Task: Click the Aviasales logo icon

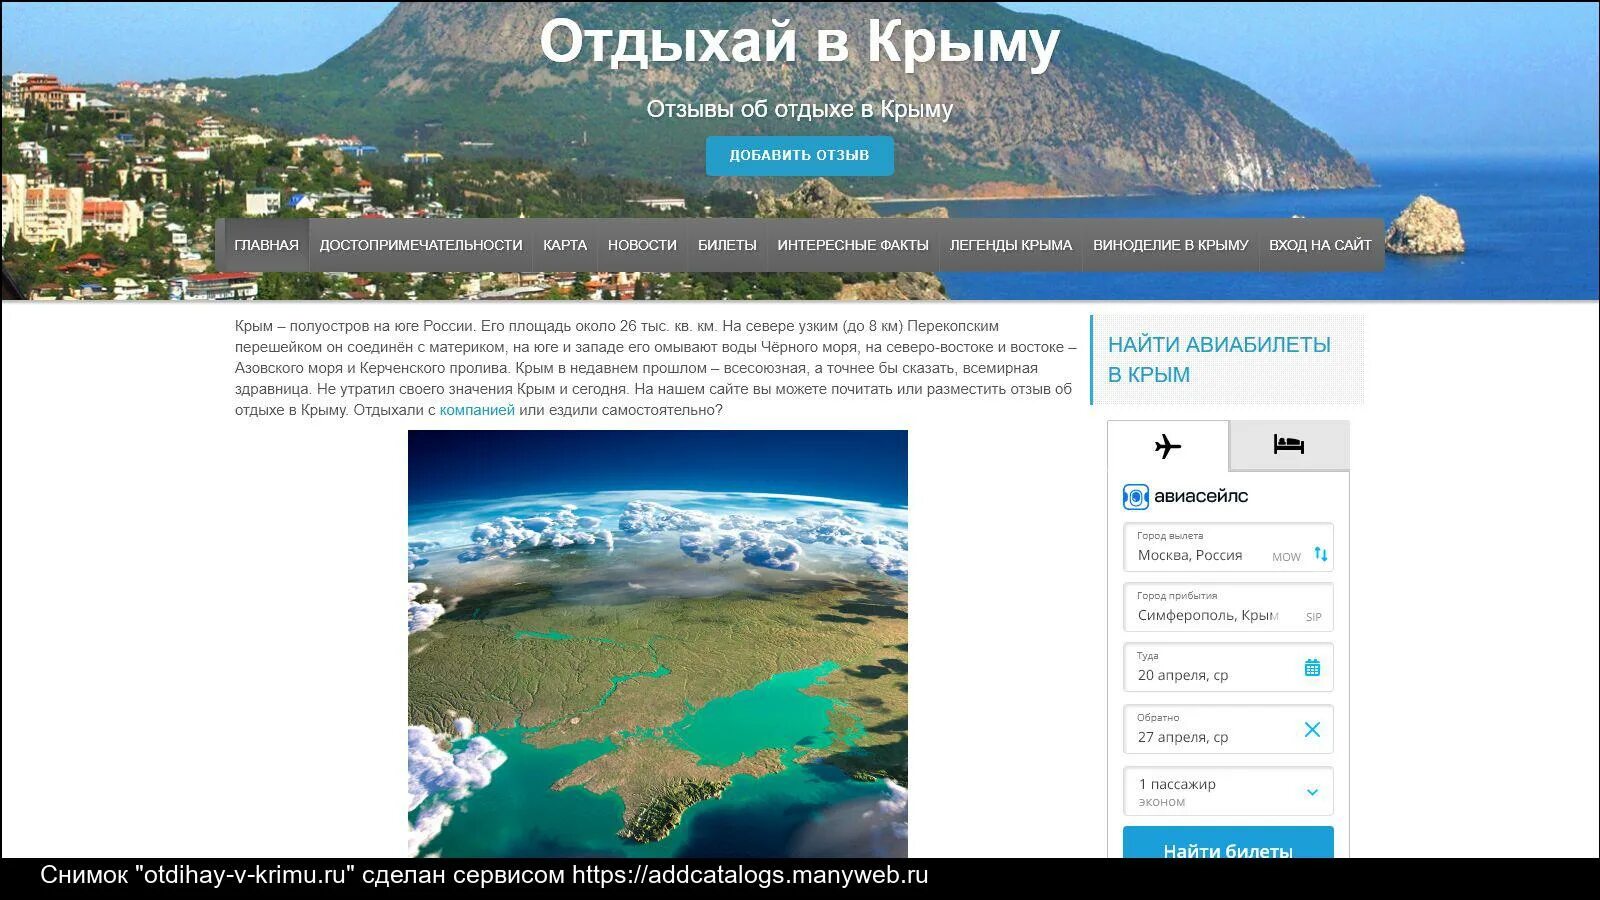Action: [1135, 497]
